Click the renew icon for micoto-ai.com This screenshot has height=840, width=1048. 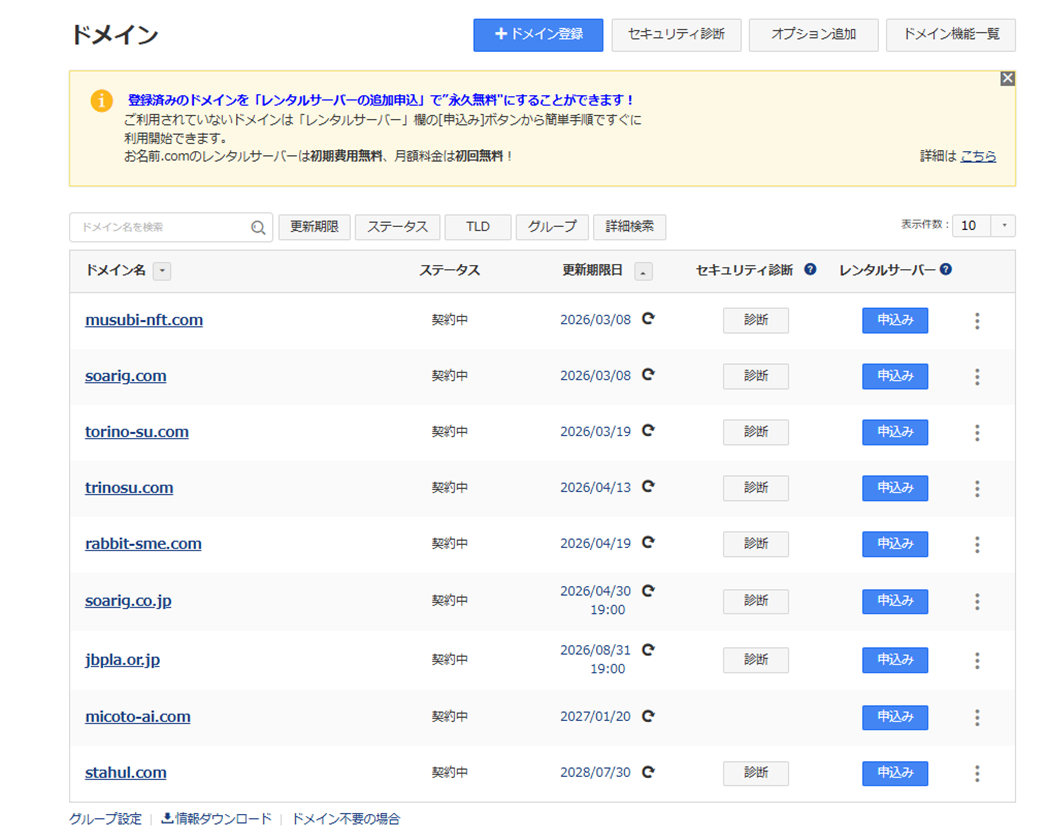[x=648, y=716]
